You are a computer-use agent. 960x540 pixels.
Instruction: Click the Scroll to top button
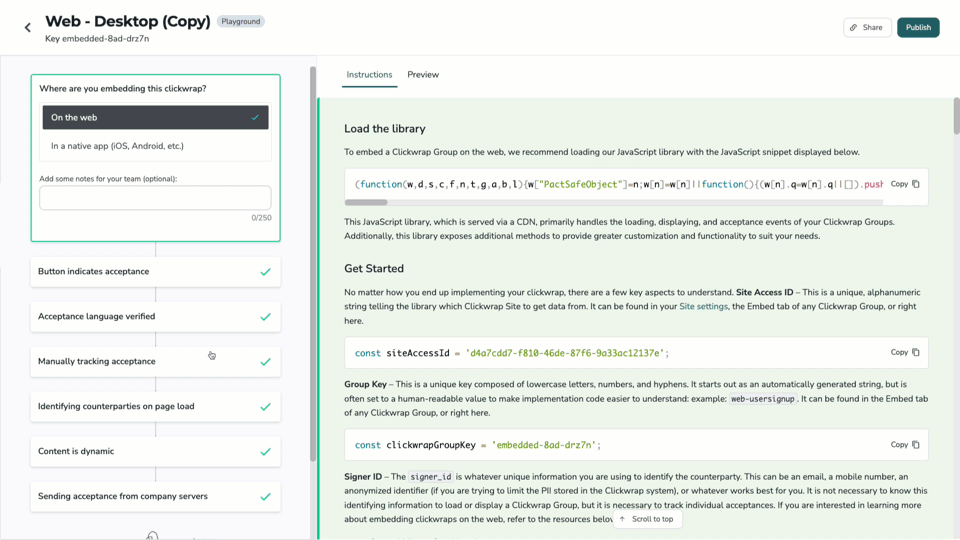pos(647,519)
